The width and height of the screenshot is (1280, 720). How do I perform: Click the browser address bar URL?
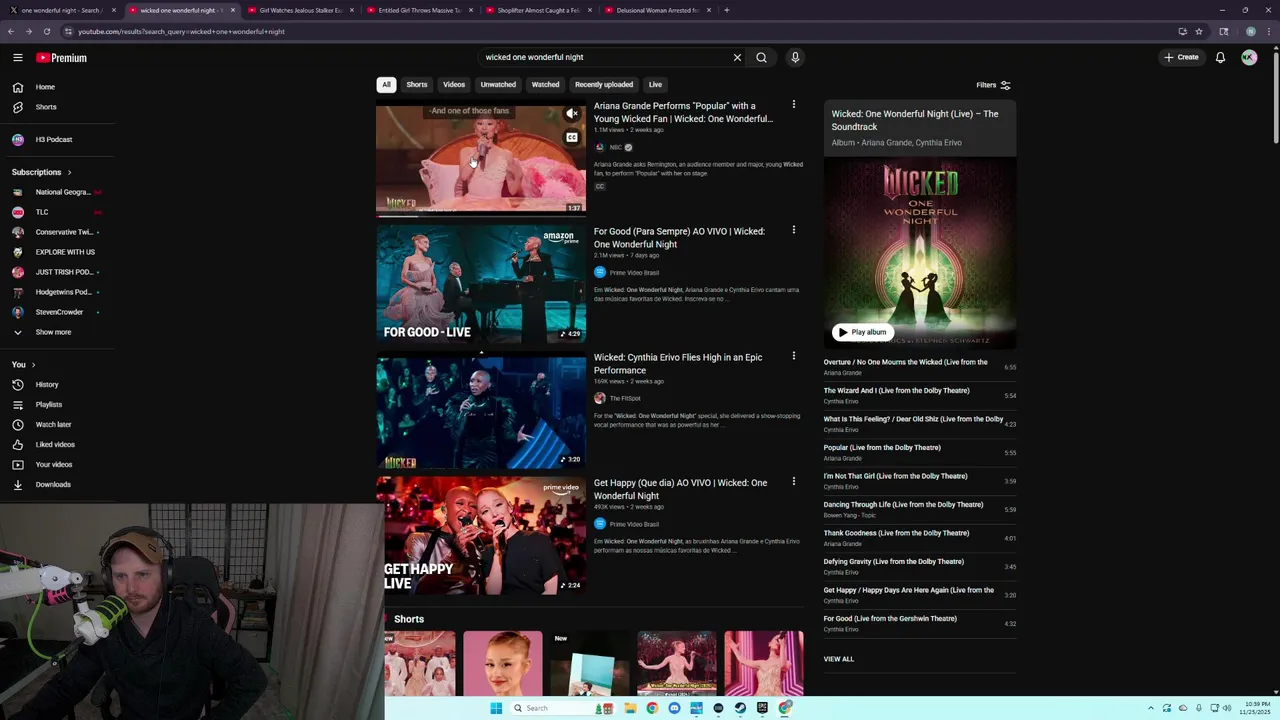tap(182, 31)
